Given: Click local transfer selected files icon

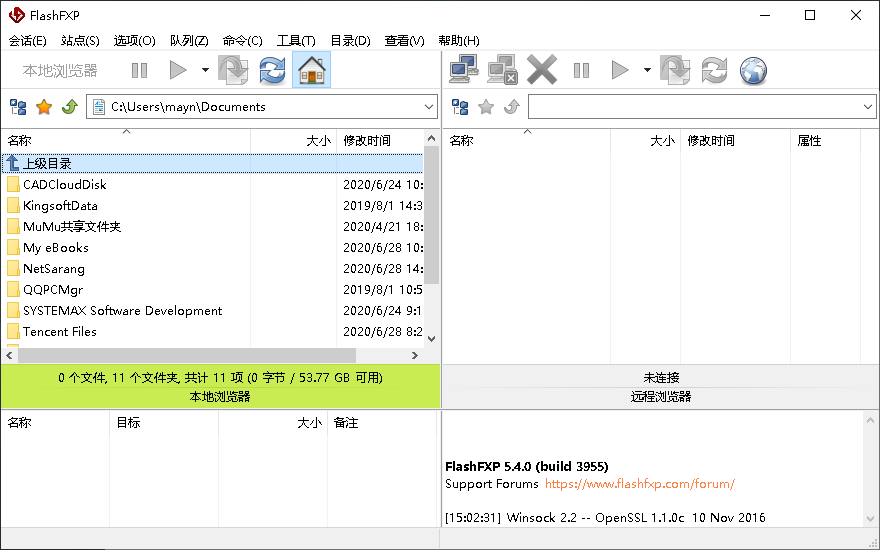Looking at the screenshot, I should 233,70.
